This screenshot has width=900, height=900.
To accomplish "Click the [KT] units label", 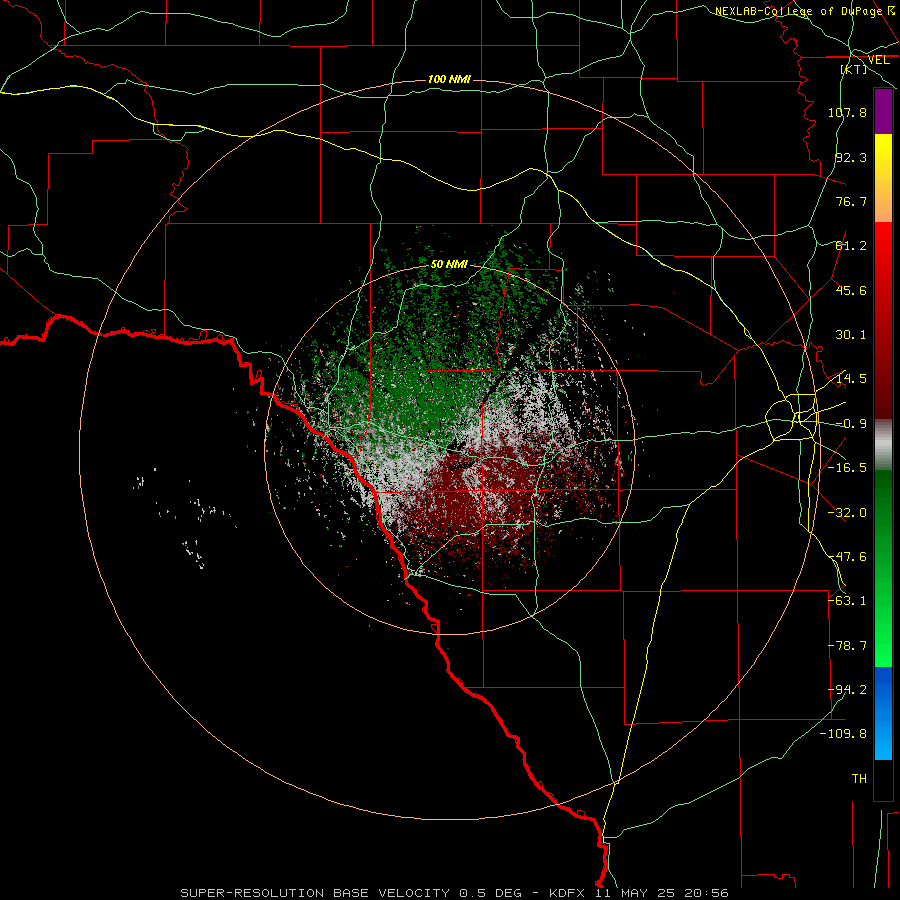I will [x=854, y=69].
